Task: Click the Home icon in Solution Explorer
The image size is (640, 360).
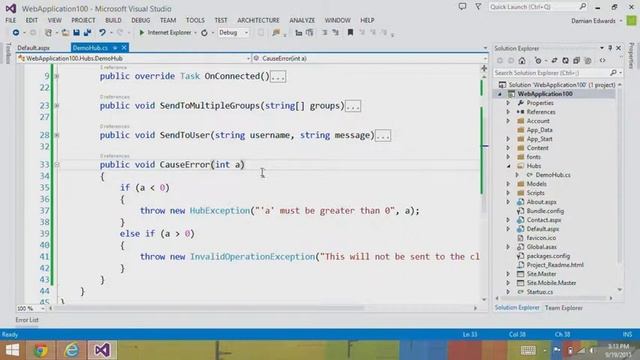Action: pos(522,61)
